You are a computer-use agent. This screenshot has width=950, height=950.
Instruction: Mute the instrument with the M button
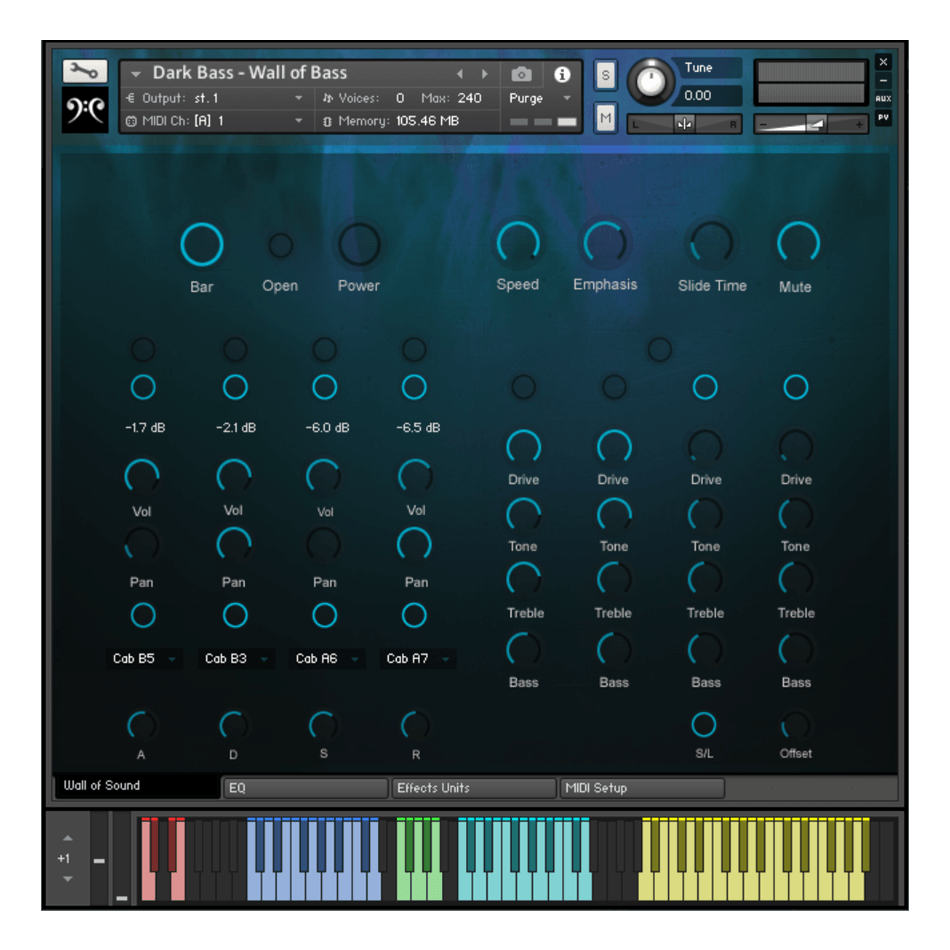[x=605, y=118]
